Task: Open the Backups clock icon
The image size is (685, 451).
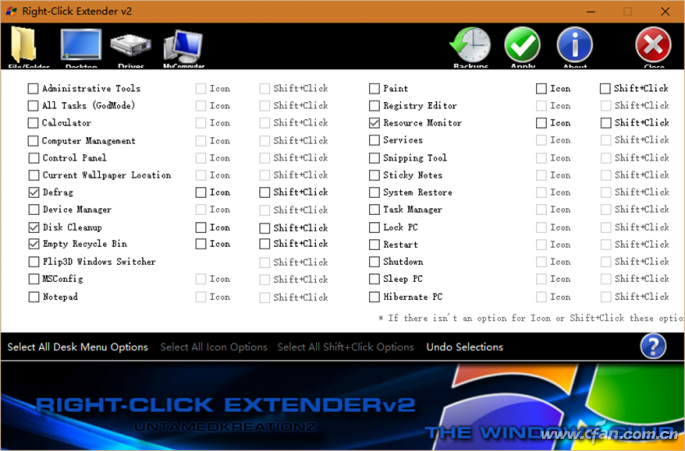Action: (470, 45)
